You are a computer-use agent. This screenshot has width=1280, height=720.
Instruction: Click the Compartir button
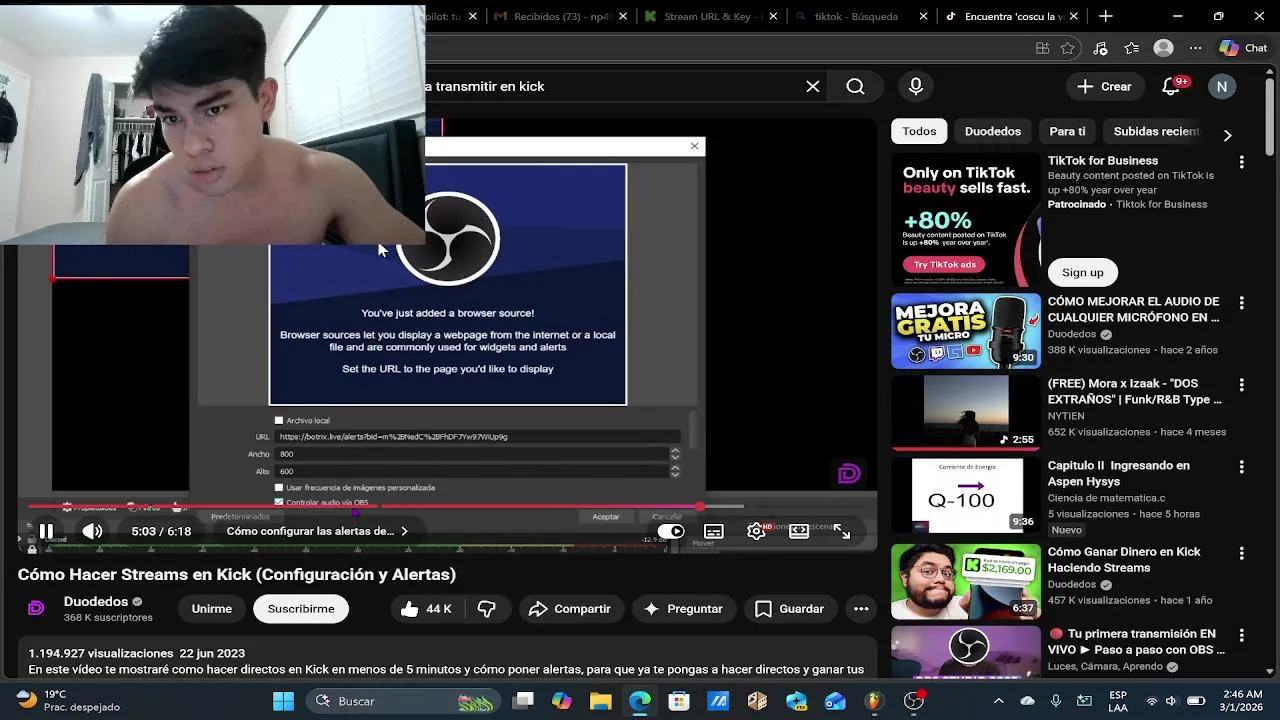pos(570,608)
